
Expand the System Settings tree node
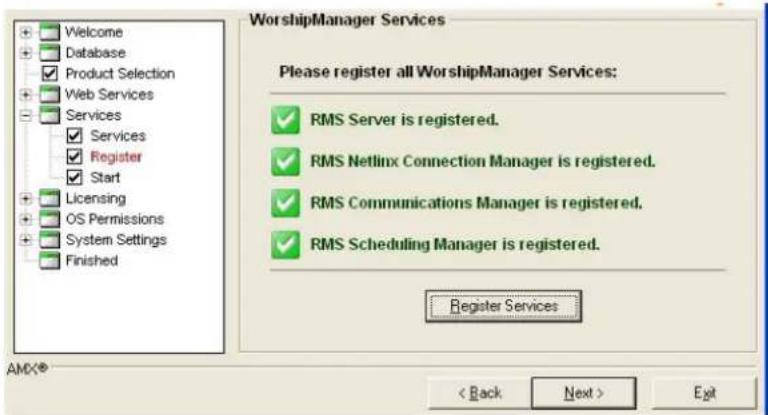[26, 240]
